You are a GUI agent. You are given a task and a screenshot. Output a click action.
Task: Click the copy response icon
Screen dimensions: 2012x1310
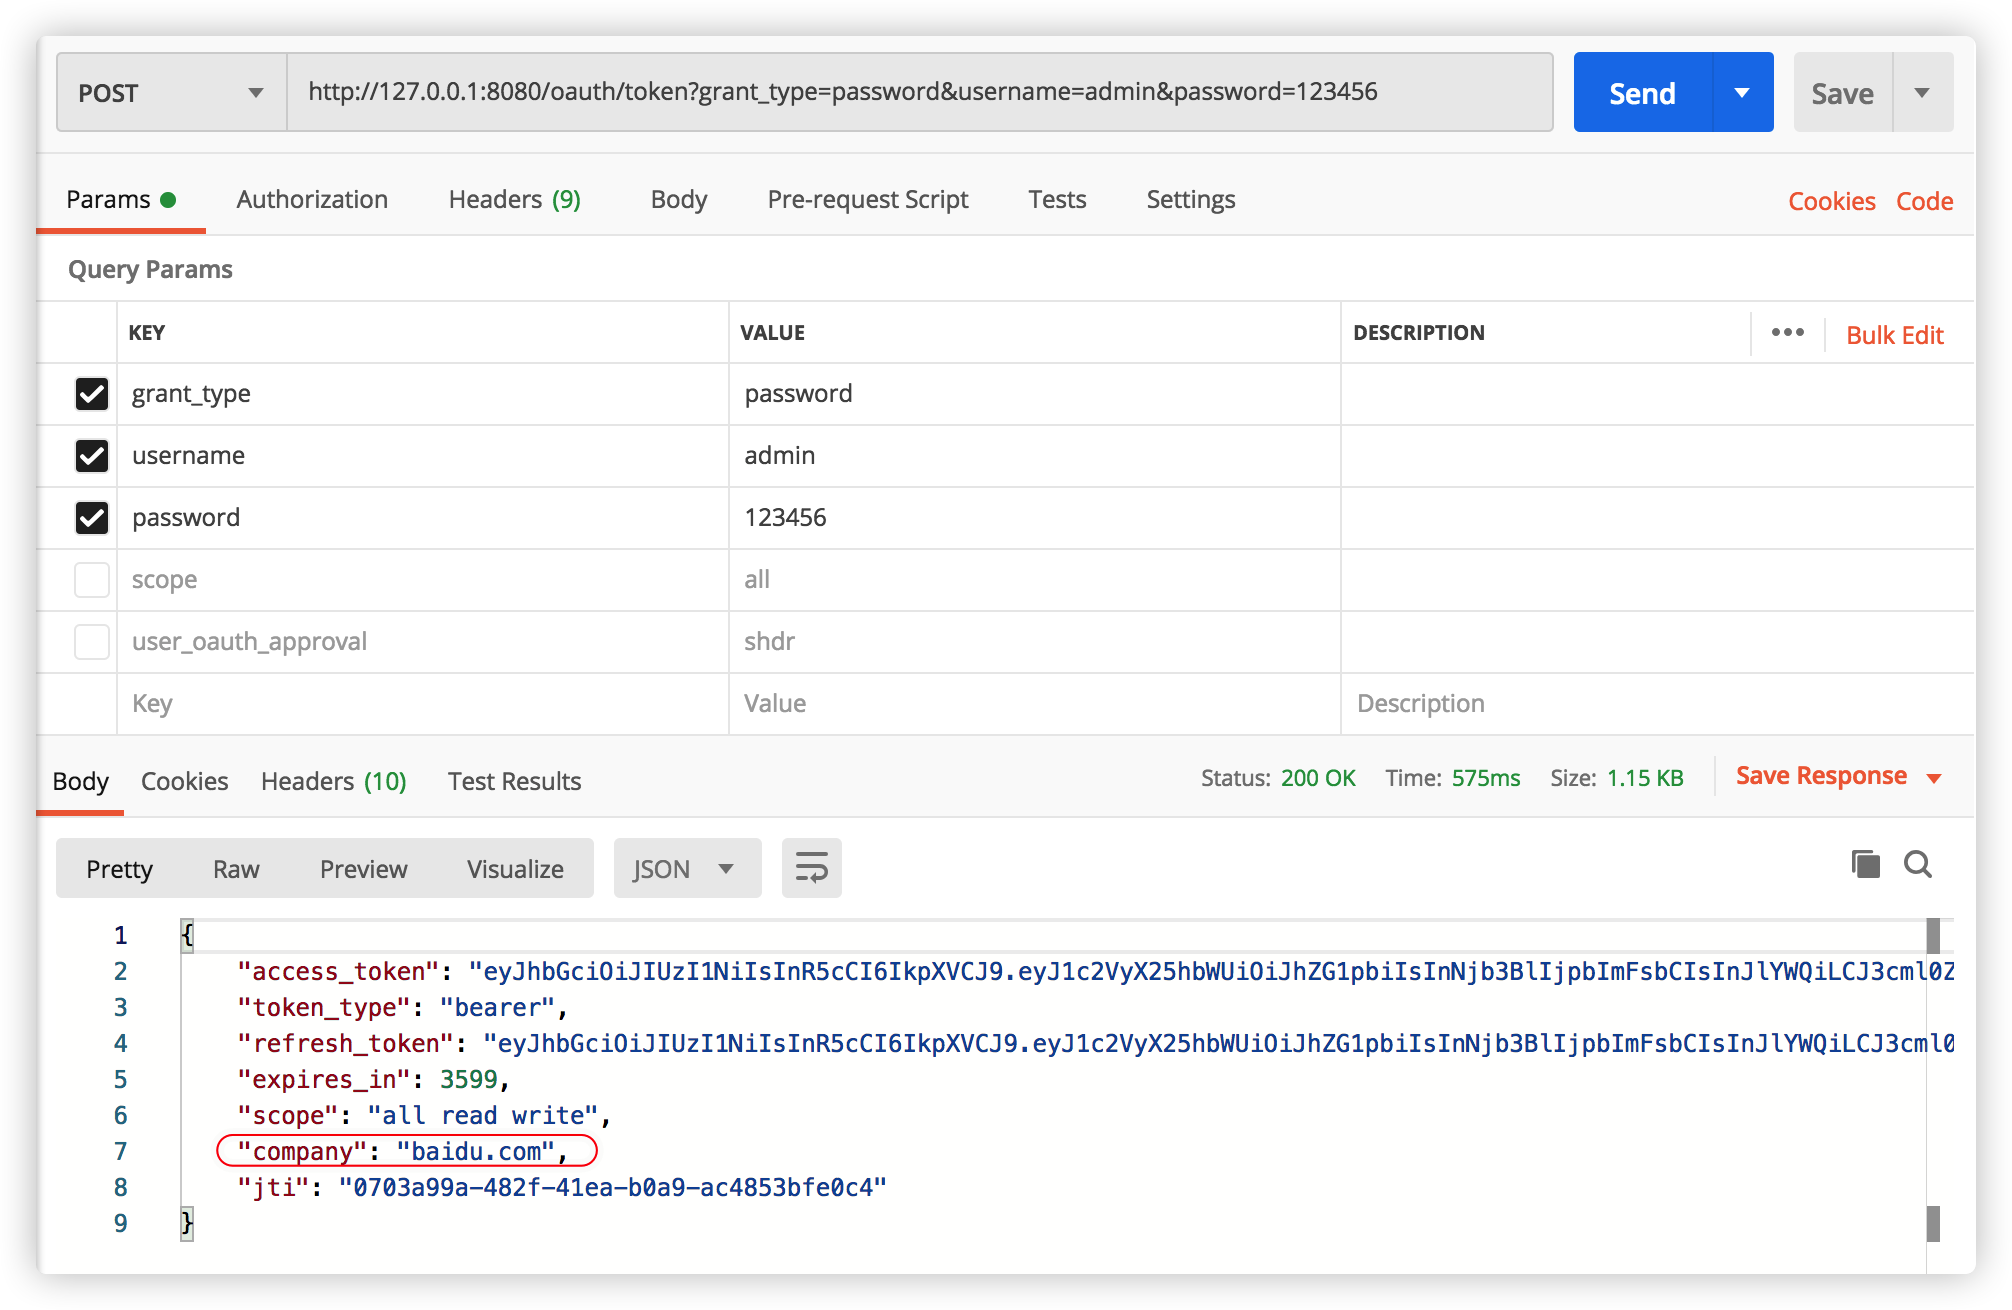1865,864
